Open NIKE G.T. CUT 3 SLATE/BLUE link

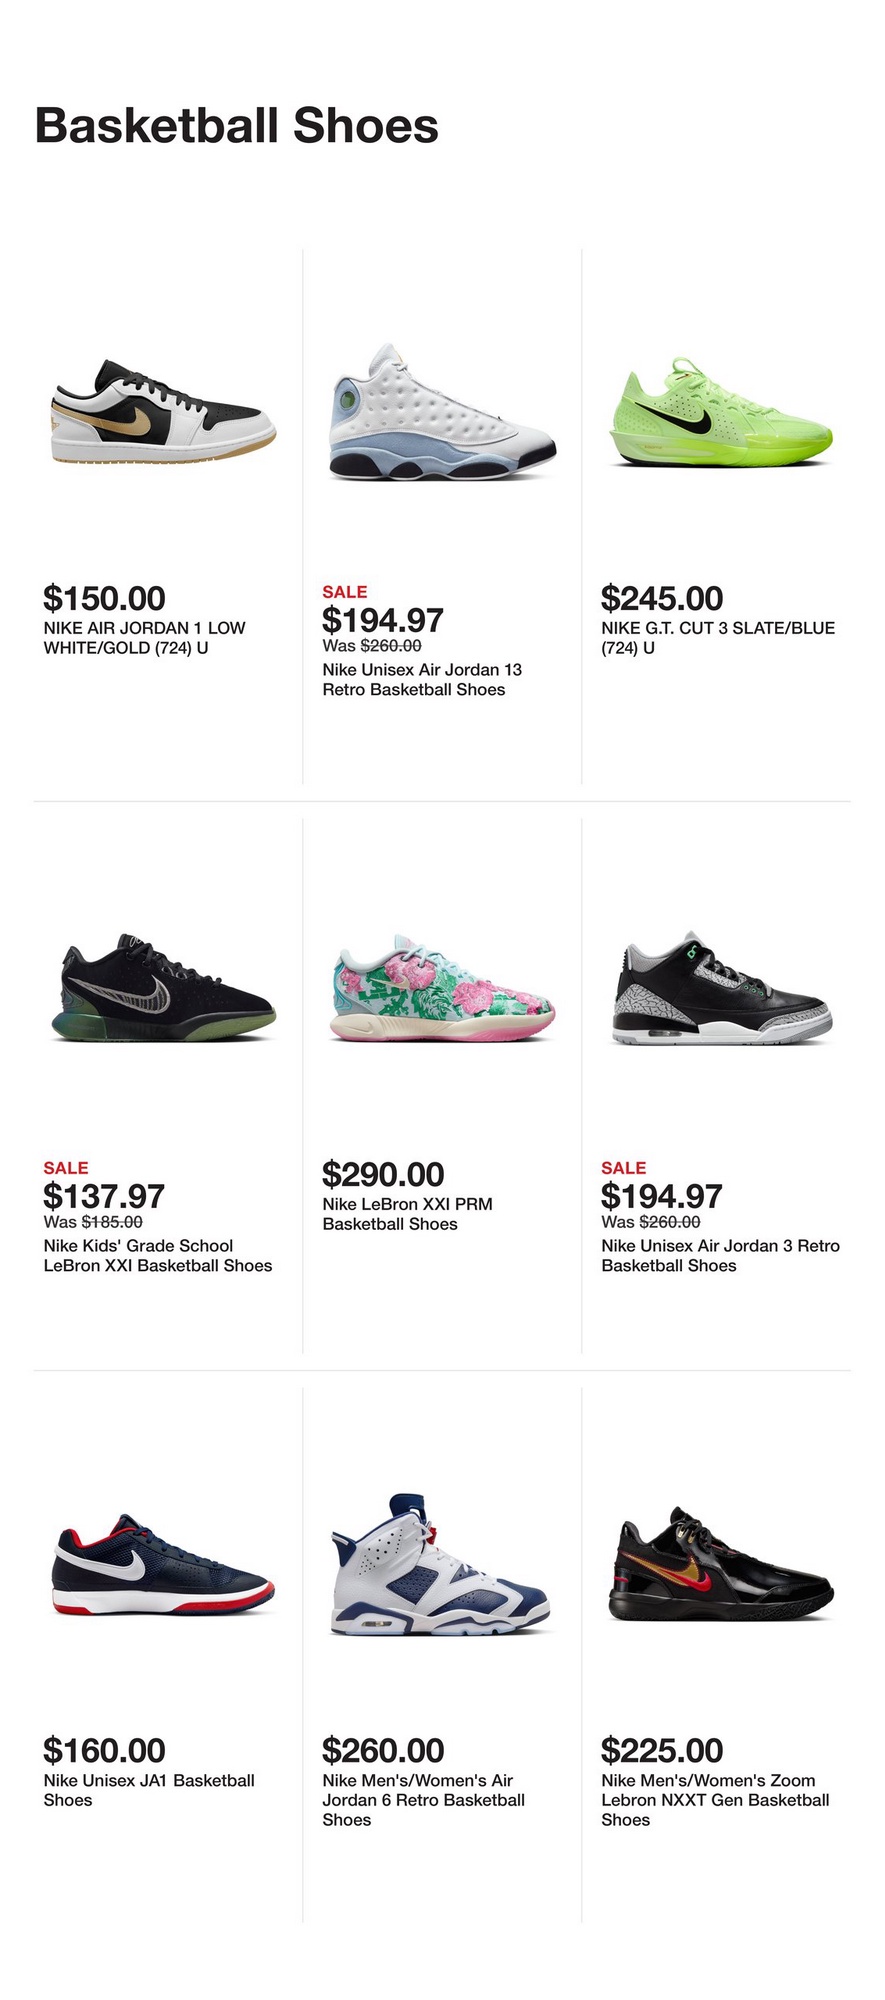tap(717, 638)
